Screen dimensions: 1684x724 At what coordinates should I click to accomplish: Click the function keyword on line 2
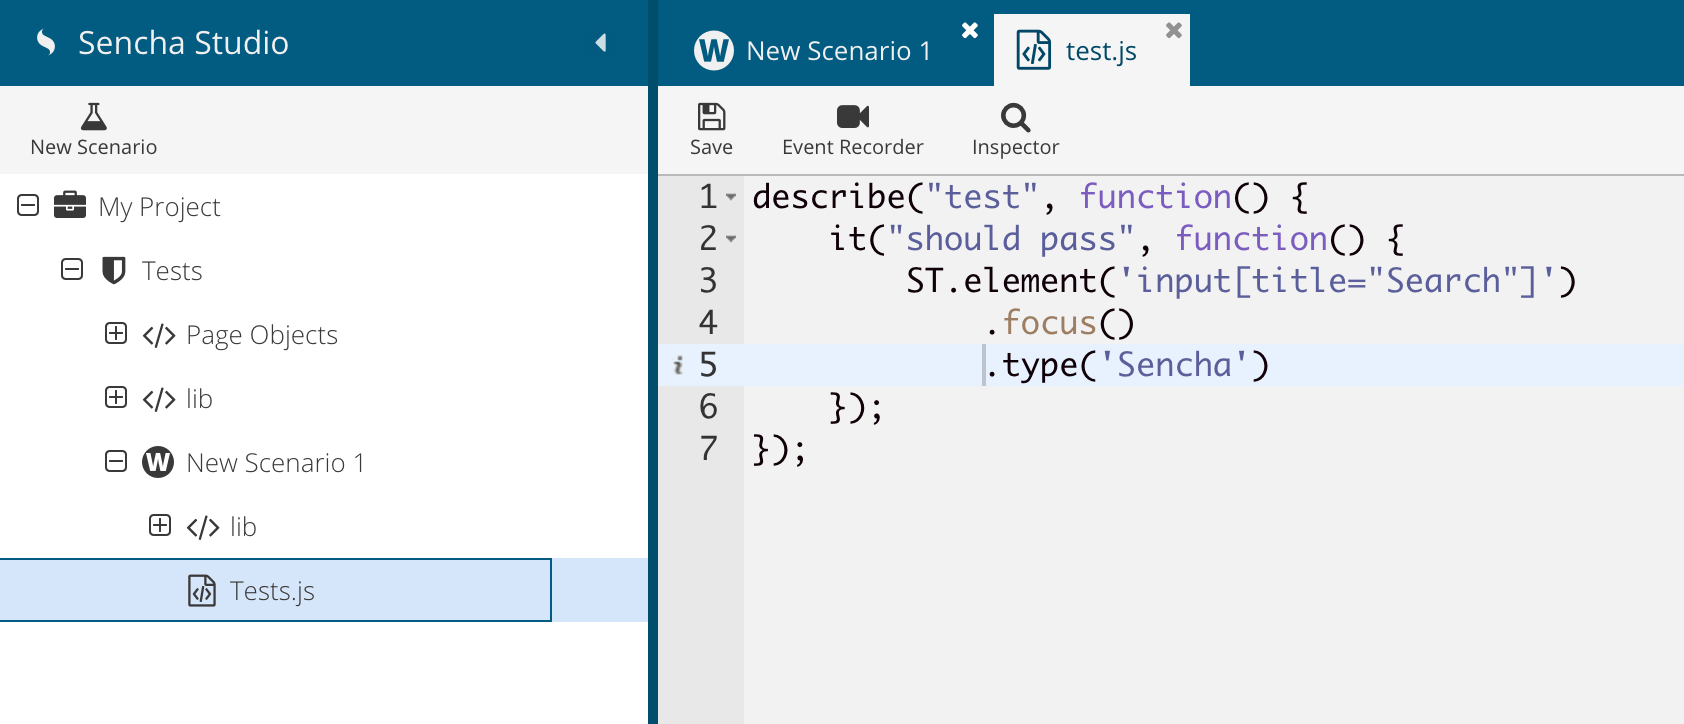tap(1251, 239)
